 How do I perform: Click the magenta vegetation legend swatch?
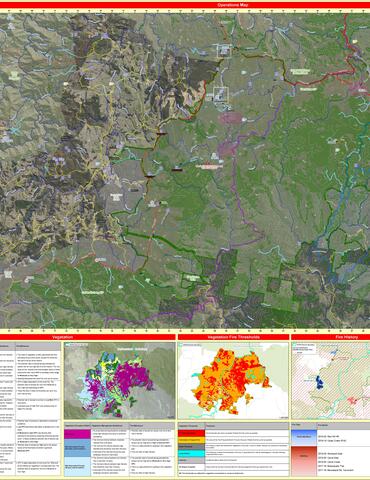(x=77, y=434)
